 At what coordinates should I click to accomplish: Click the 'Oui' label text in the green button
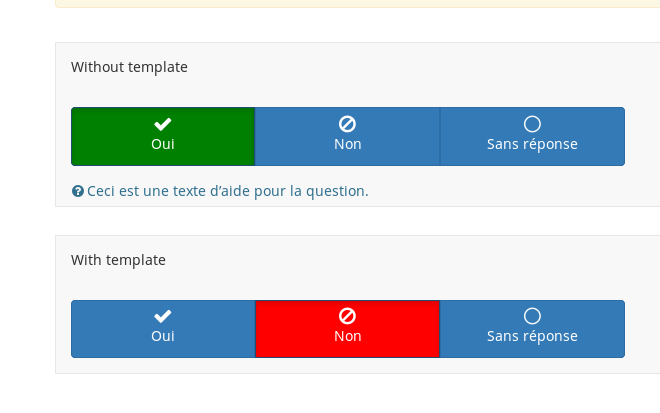(163, 144)
